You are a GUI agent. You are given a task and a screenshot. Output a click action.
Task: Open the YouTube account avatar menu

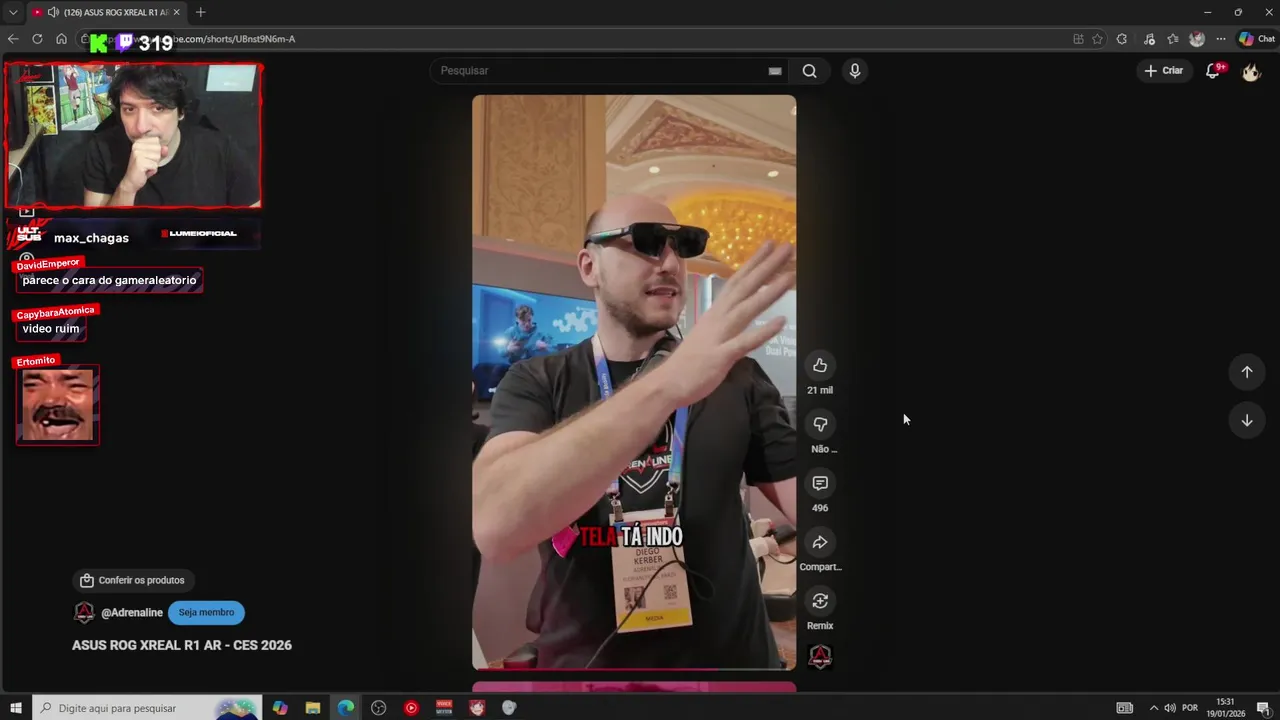[1251, 71]
